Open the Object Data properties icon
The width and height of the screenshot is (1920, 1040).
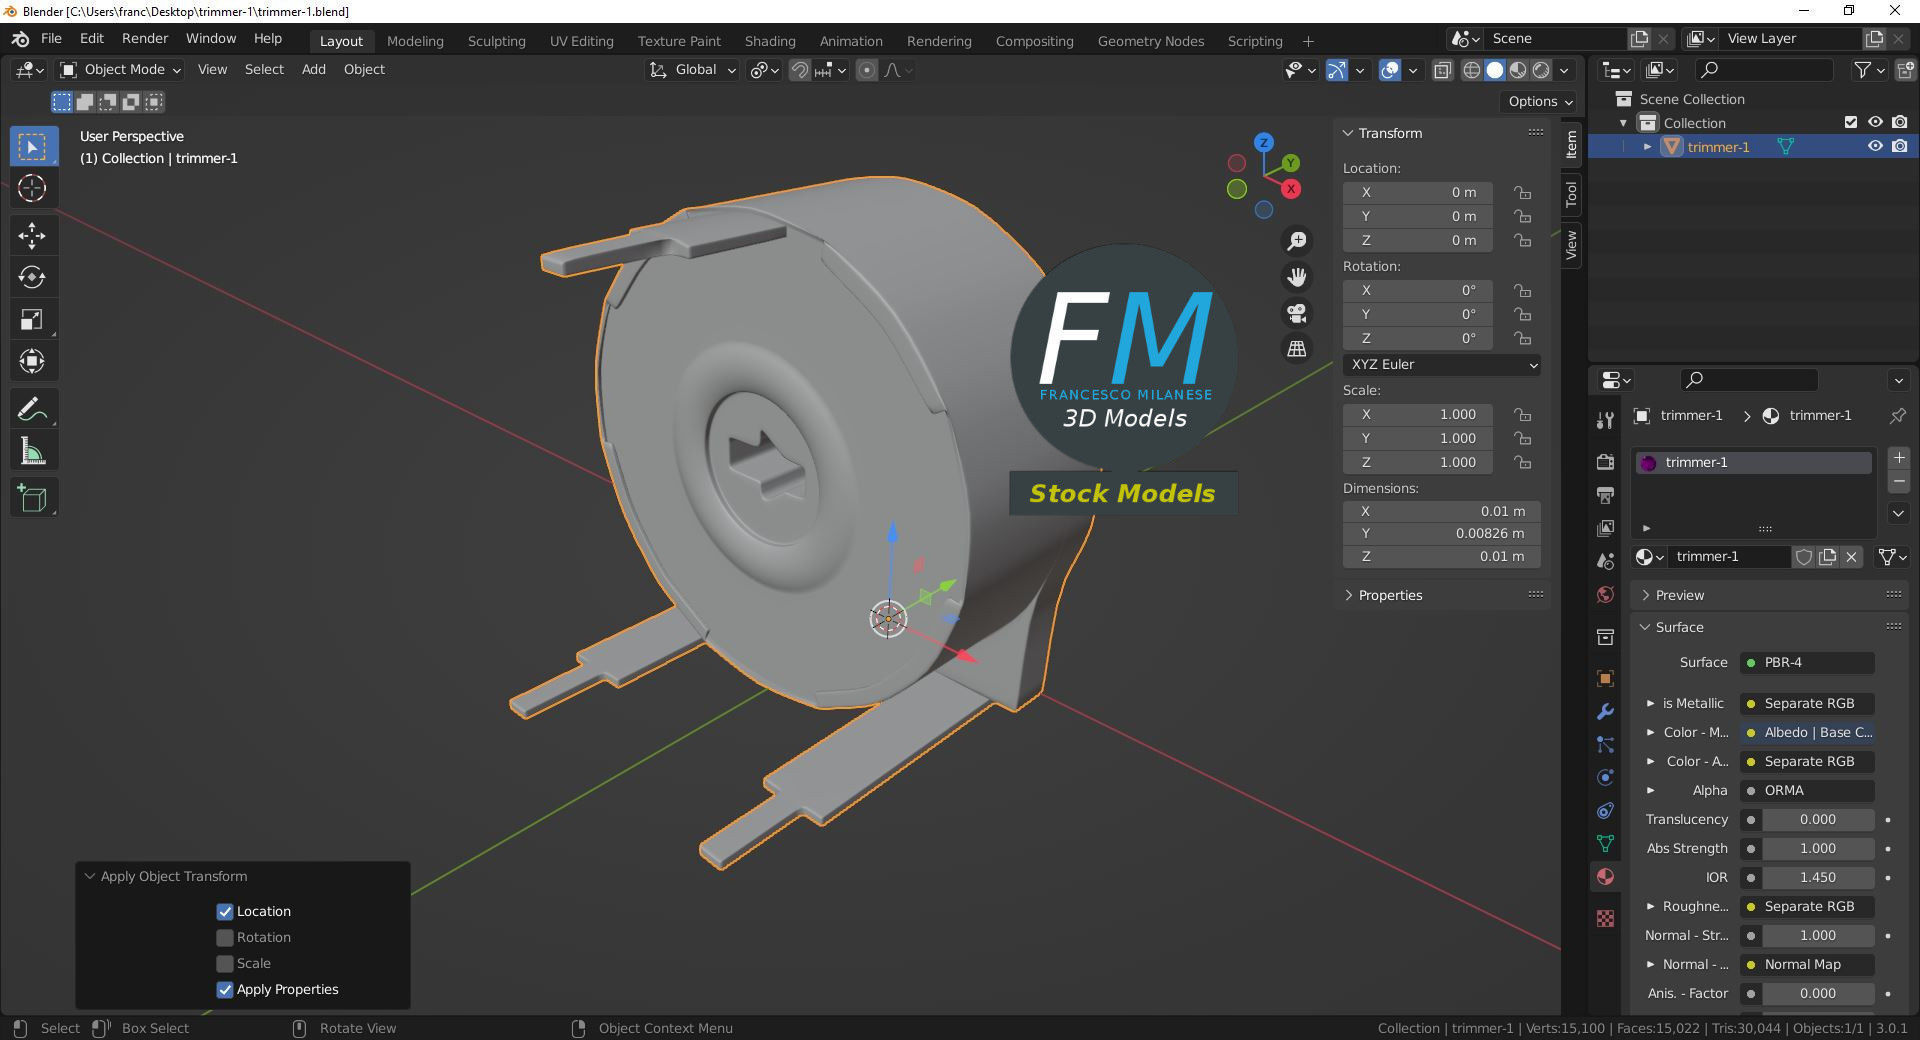[x=1606, y=844]
